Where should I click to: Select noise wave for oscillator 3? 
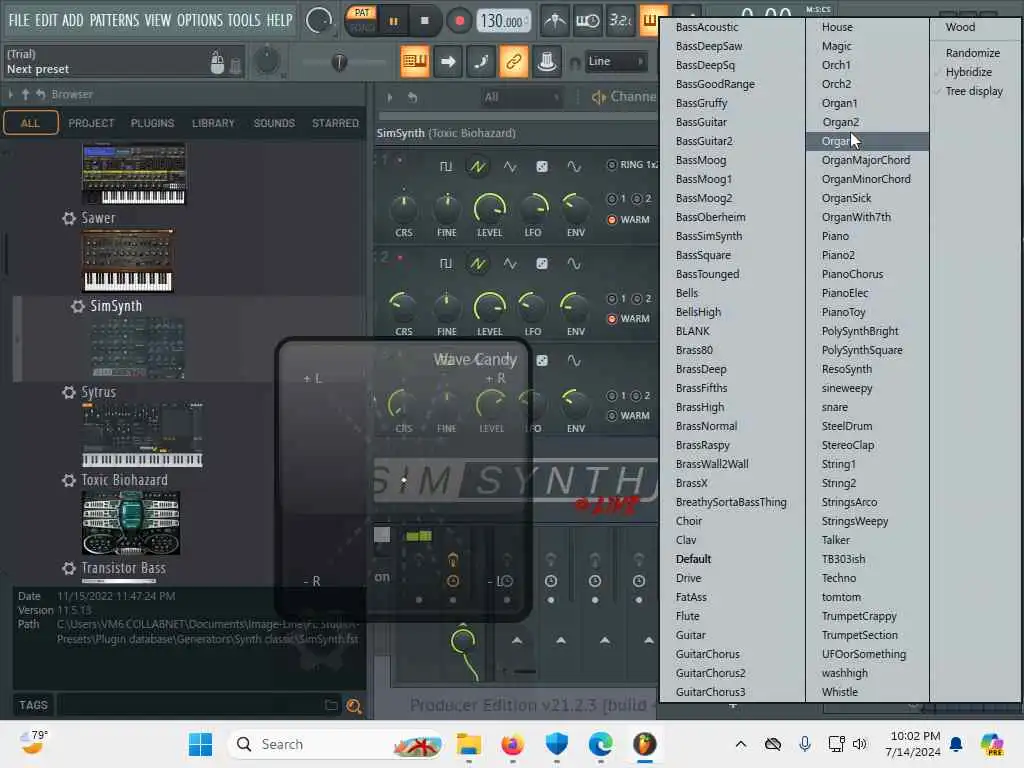pyautogui.click(x=542, y=360)
